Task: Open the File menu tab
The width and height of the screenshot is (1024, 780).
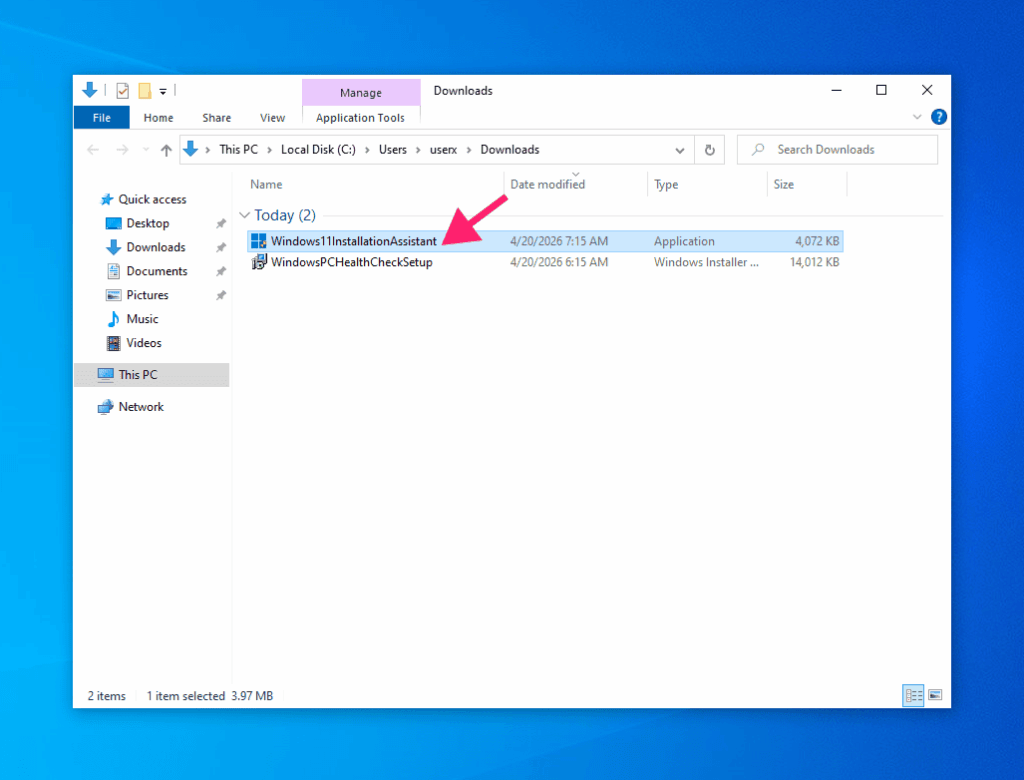Action: point(101,118)
